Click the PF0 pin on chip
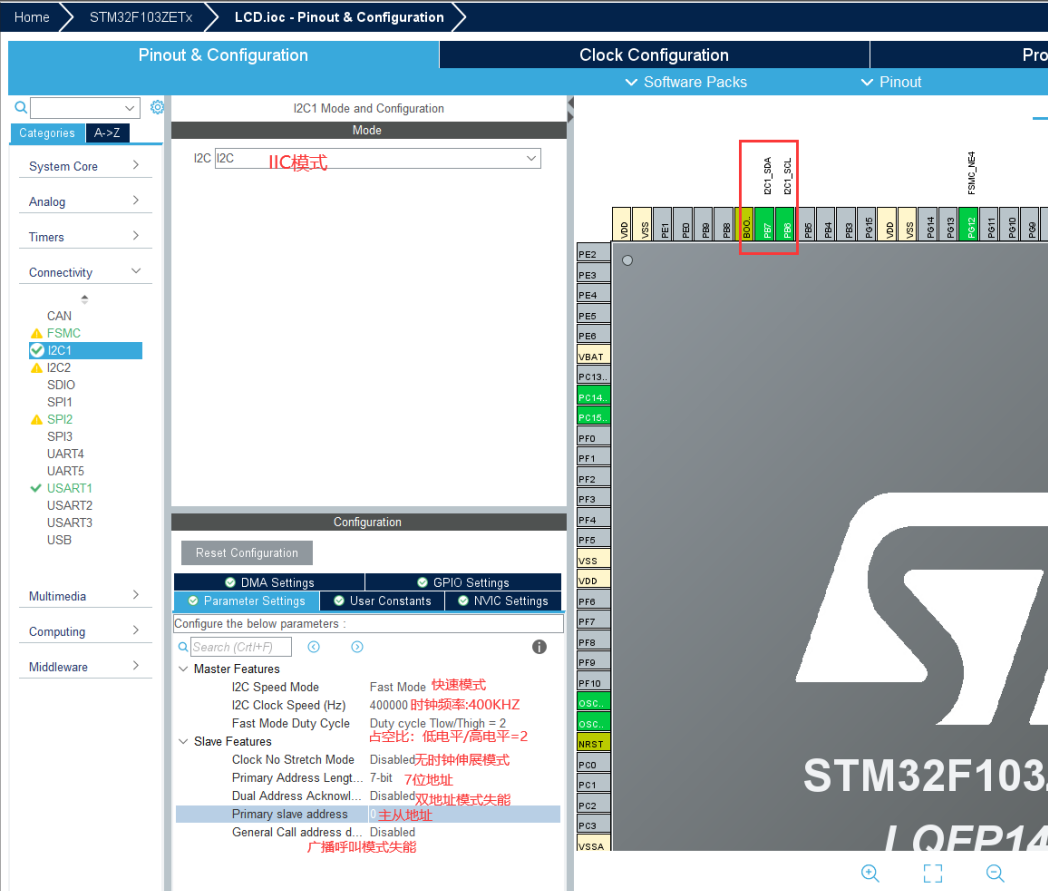 coord(594,438)
